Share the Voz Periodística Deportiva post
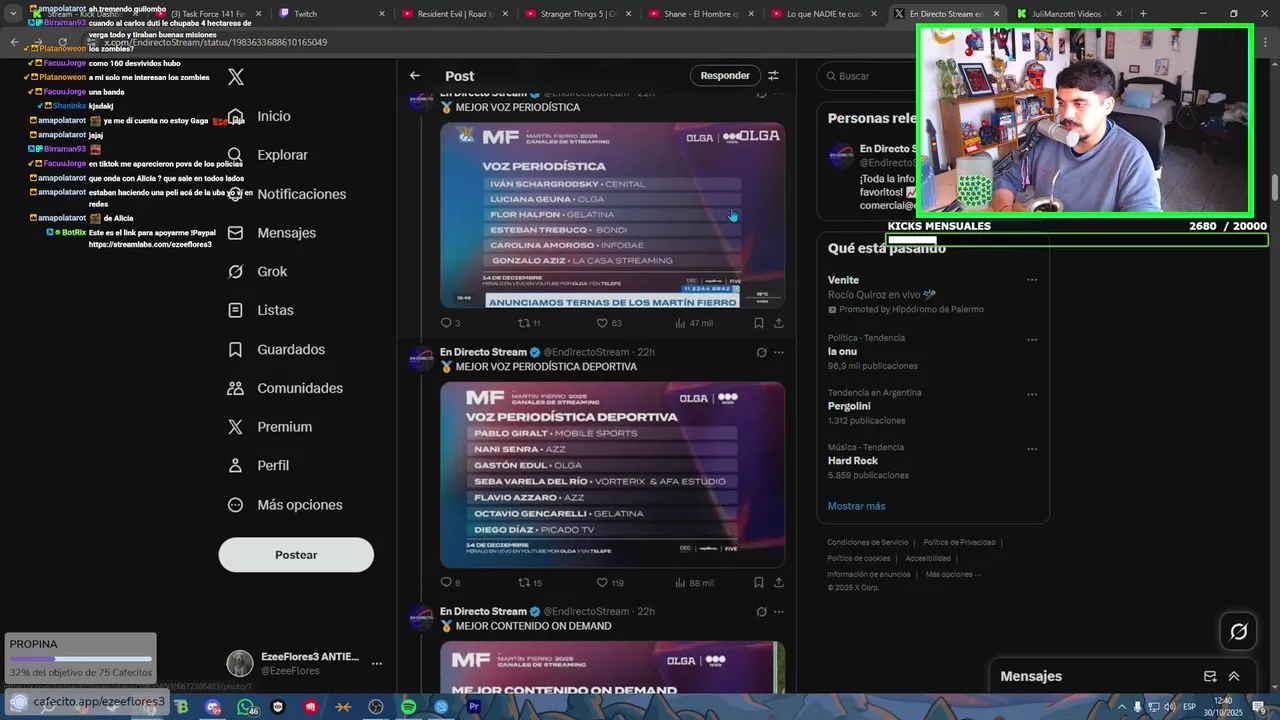Screen dimensions: 1280x720 tap(779, 583)
